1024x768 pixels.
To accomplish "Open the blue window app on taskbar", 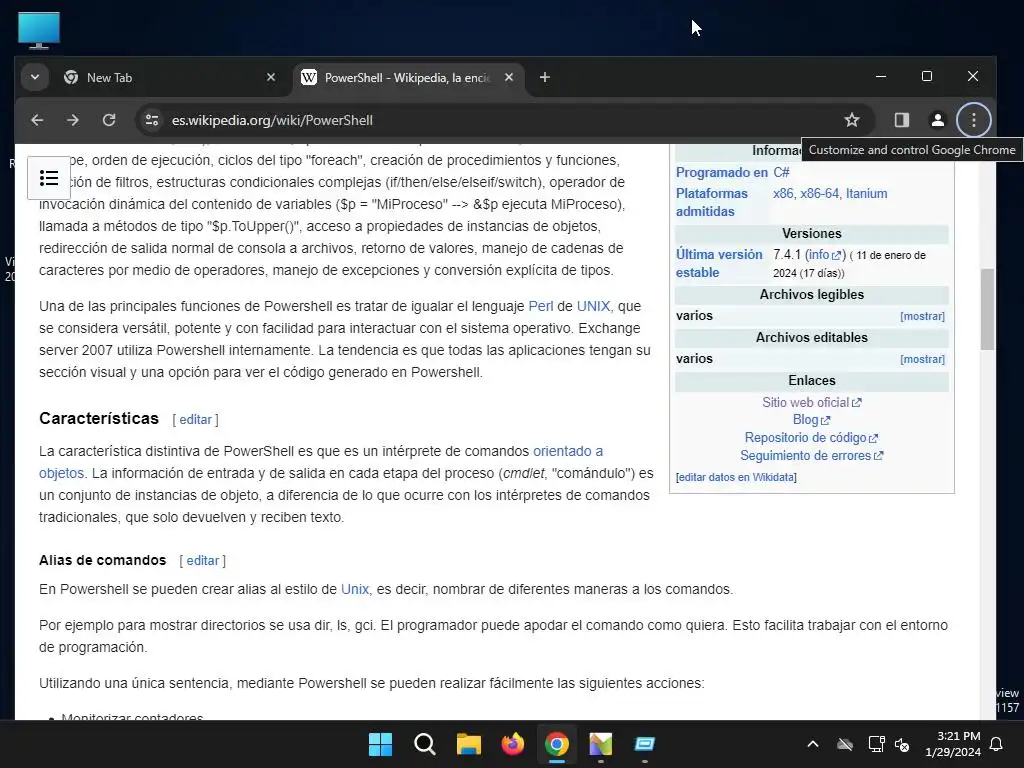I will (645, 744).
